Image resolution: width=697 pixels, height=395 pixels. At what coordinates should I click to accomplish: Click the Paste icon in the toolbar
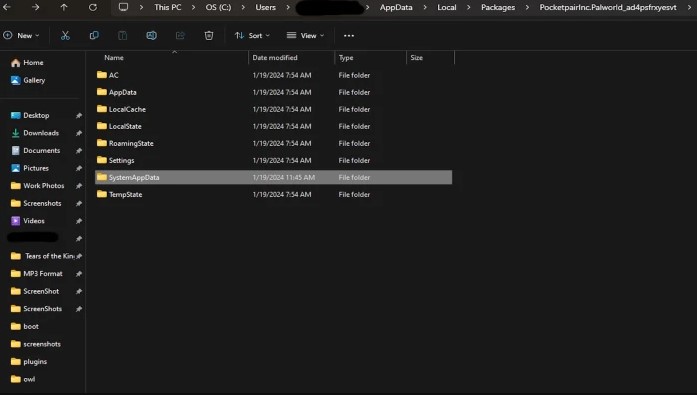[x=122, y=36]
